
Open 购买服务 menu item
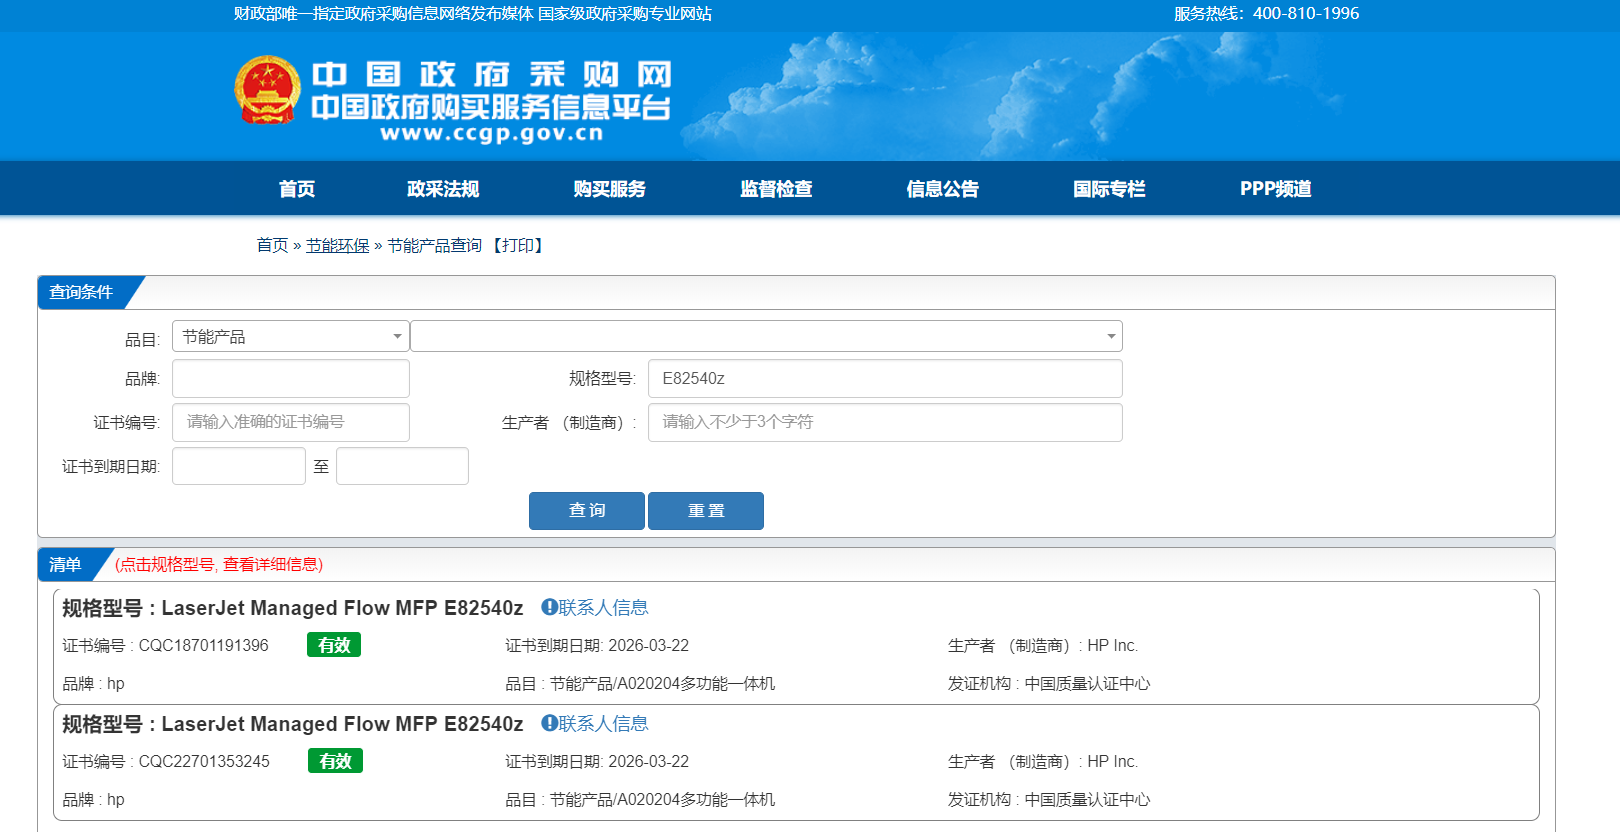click(610, 189)
